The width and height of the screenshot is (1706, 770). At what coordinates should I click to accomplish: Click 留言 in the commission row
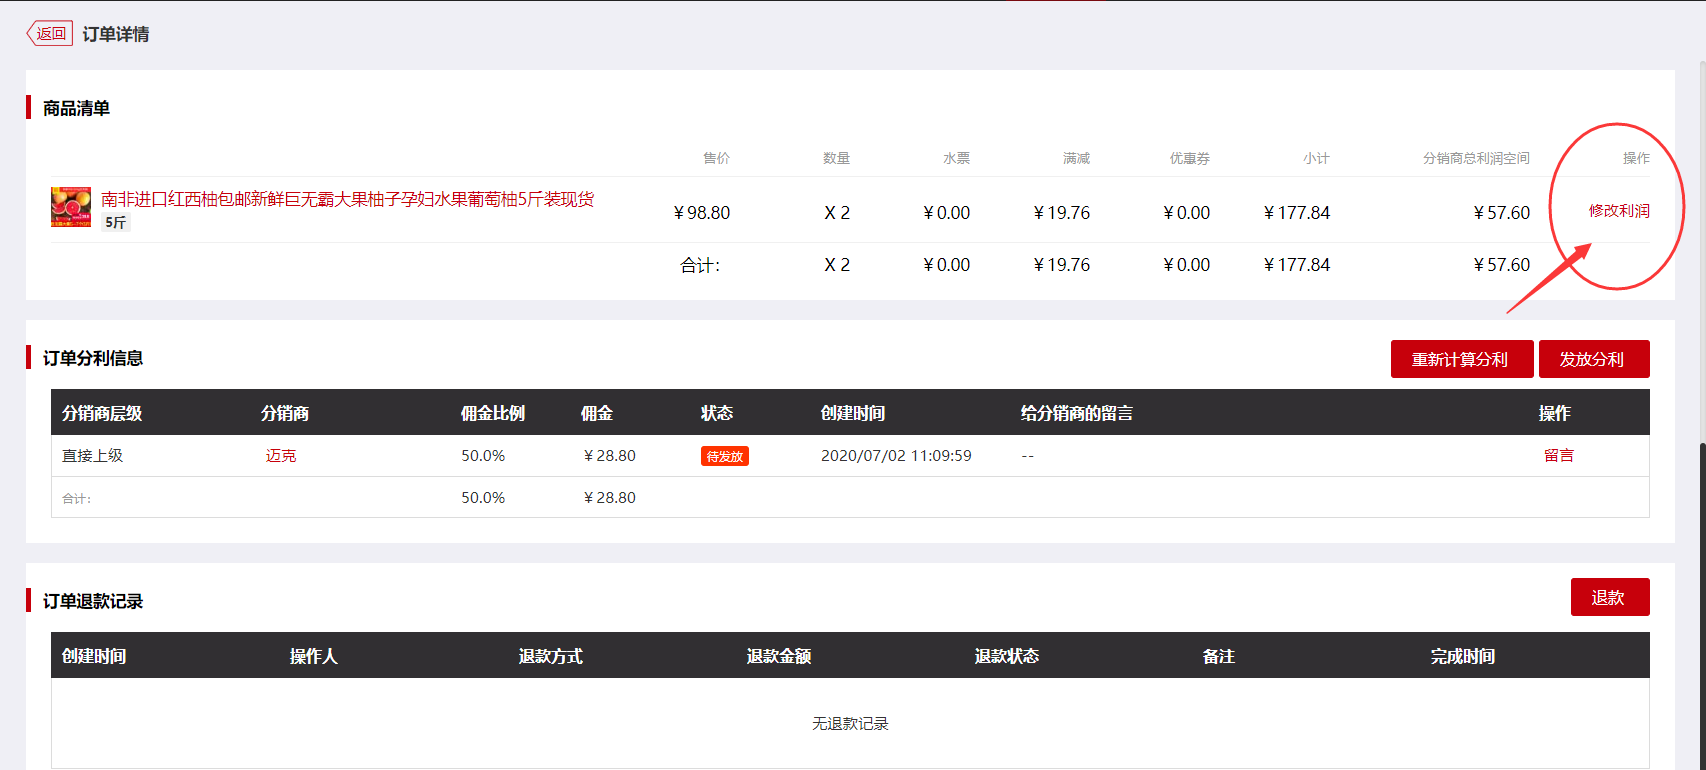pyautogui.click(x=1558, y=456)
